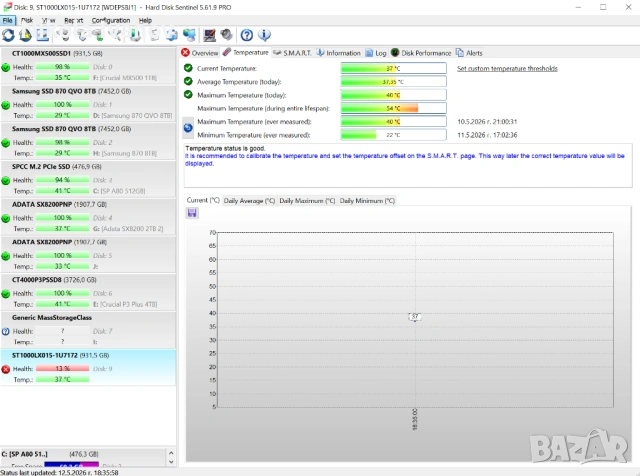Select ADATA SX8200PNP Disk 4 entry
This screenshot has height=476, width=640.
(x=88, y=216)
